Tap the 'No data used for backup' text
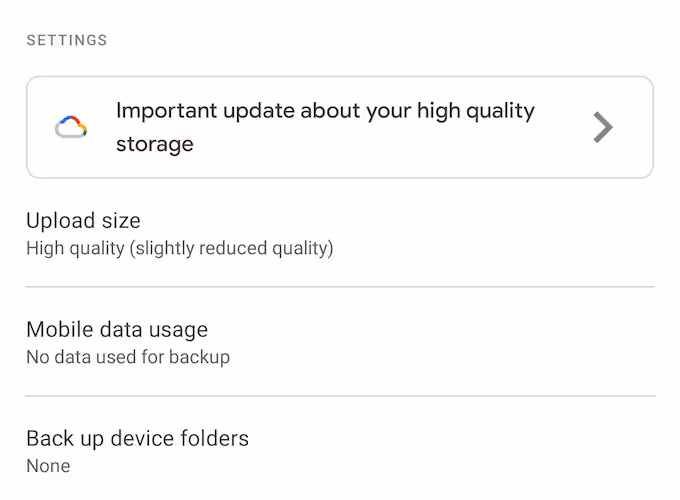 [x=128, y=357]
